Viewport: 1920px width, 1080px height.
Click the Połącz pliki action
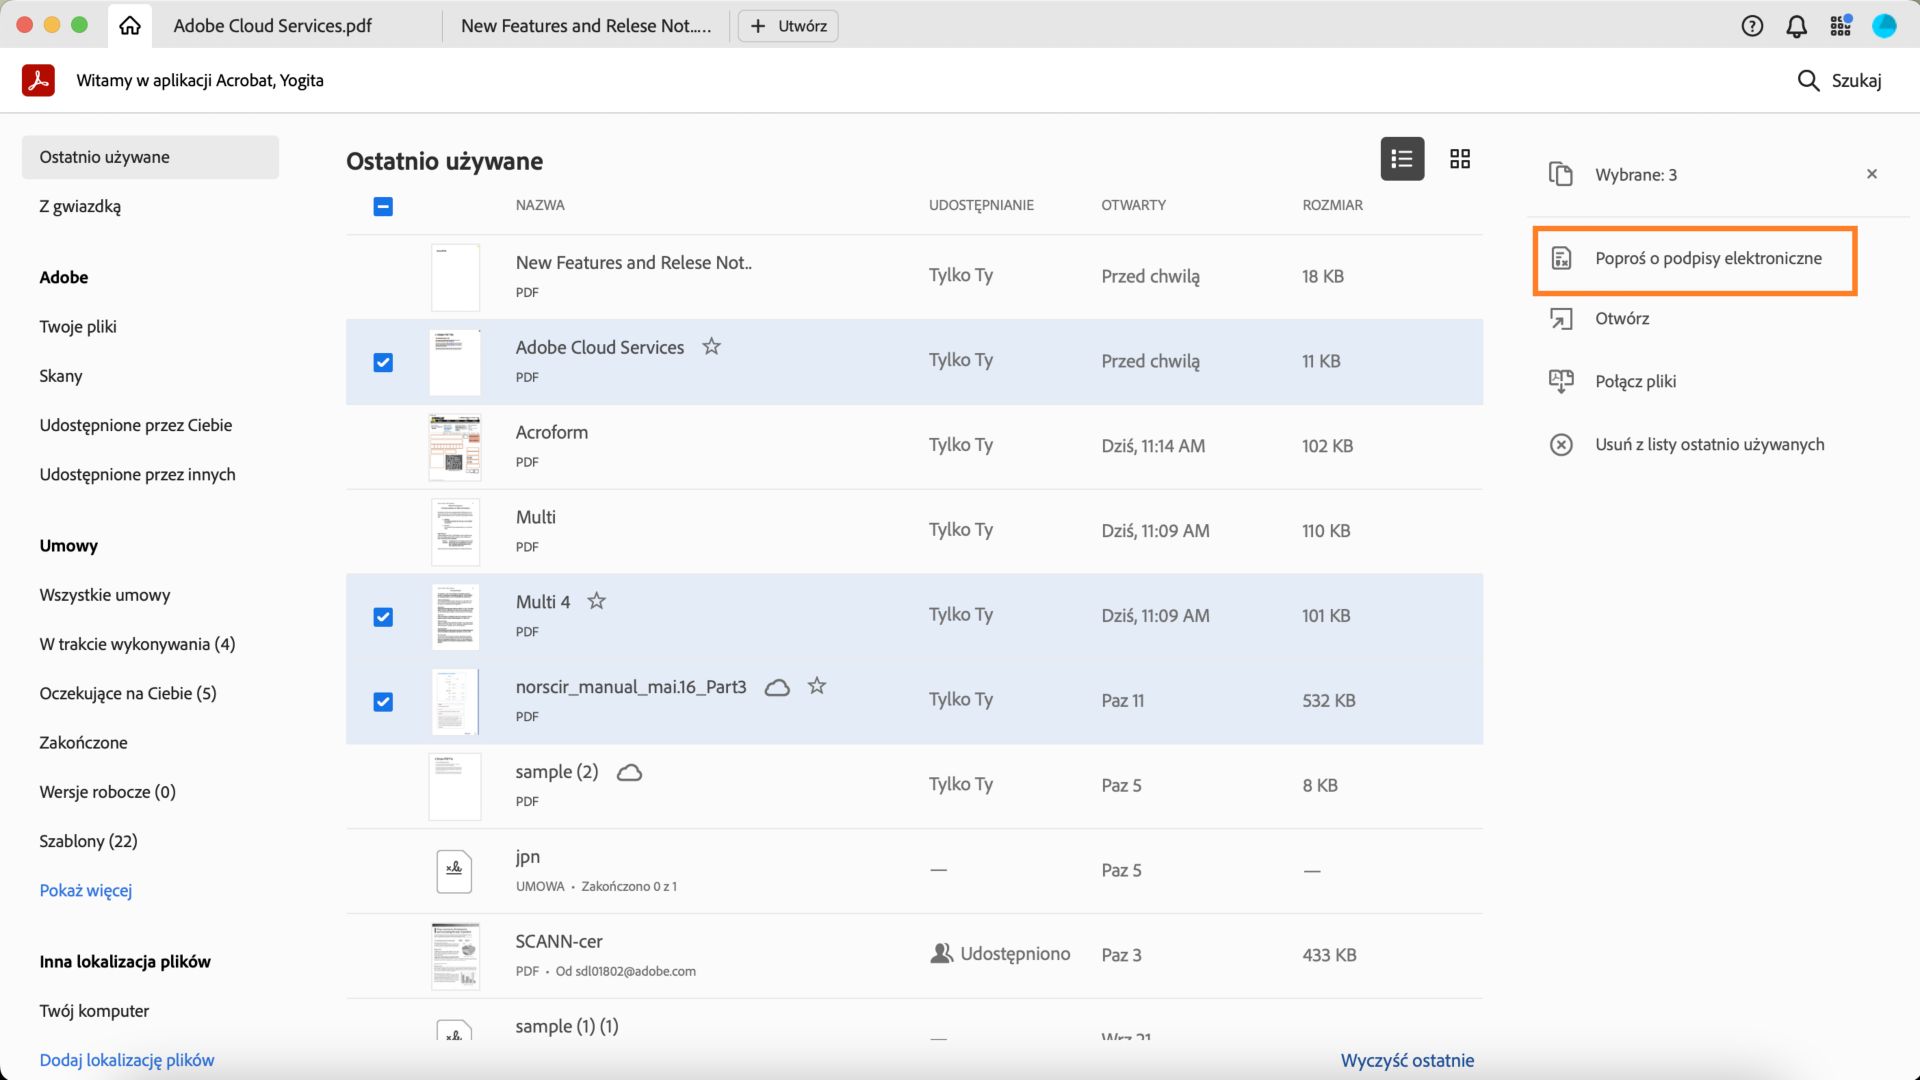(x=1635, y=381)
